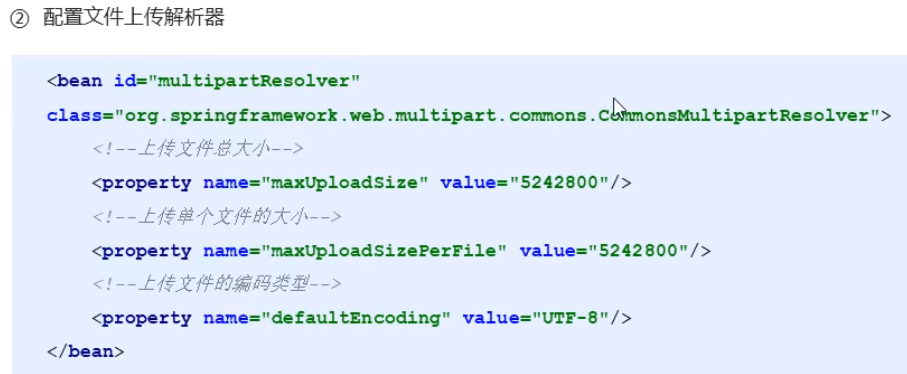Click the name value "maxUploadSize"
The image size is (907, 374).
345,183
